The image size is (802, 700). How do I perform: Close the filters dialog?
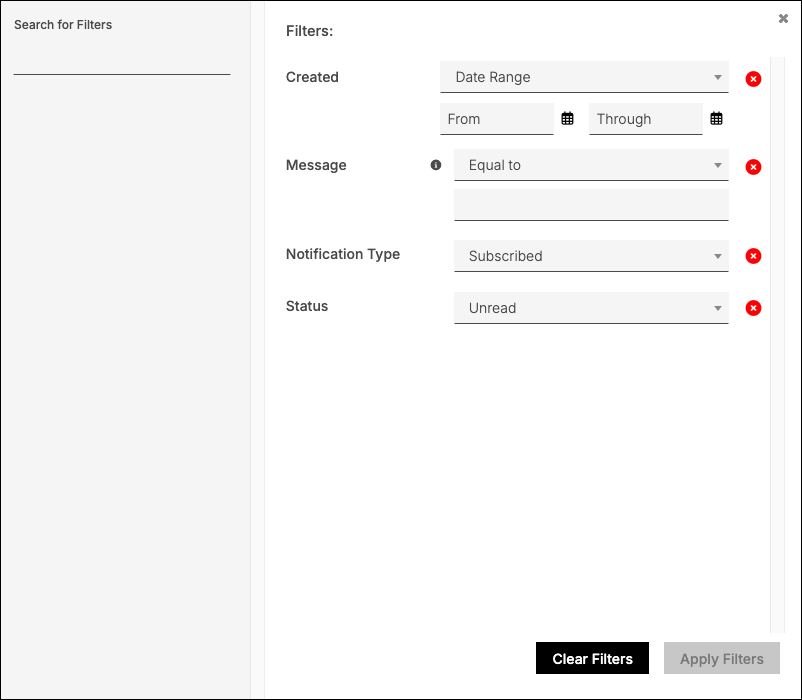(783, 18)
